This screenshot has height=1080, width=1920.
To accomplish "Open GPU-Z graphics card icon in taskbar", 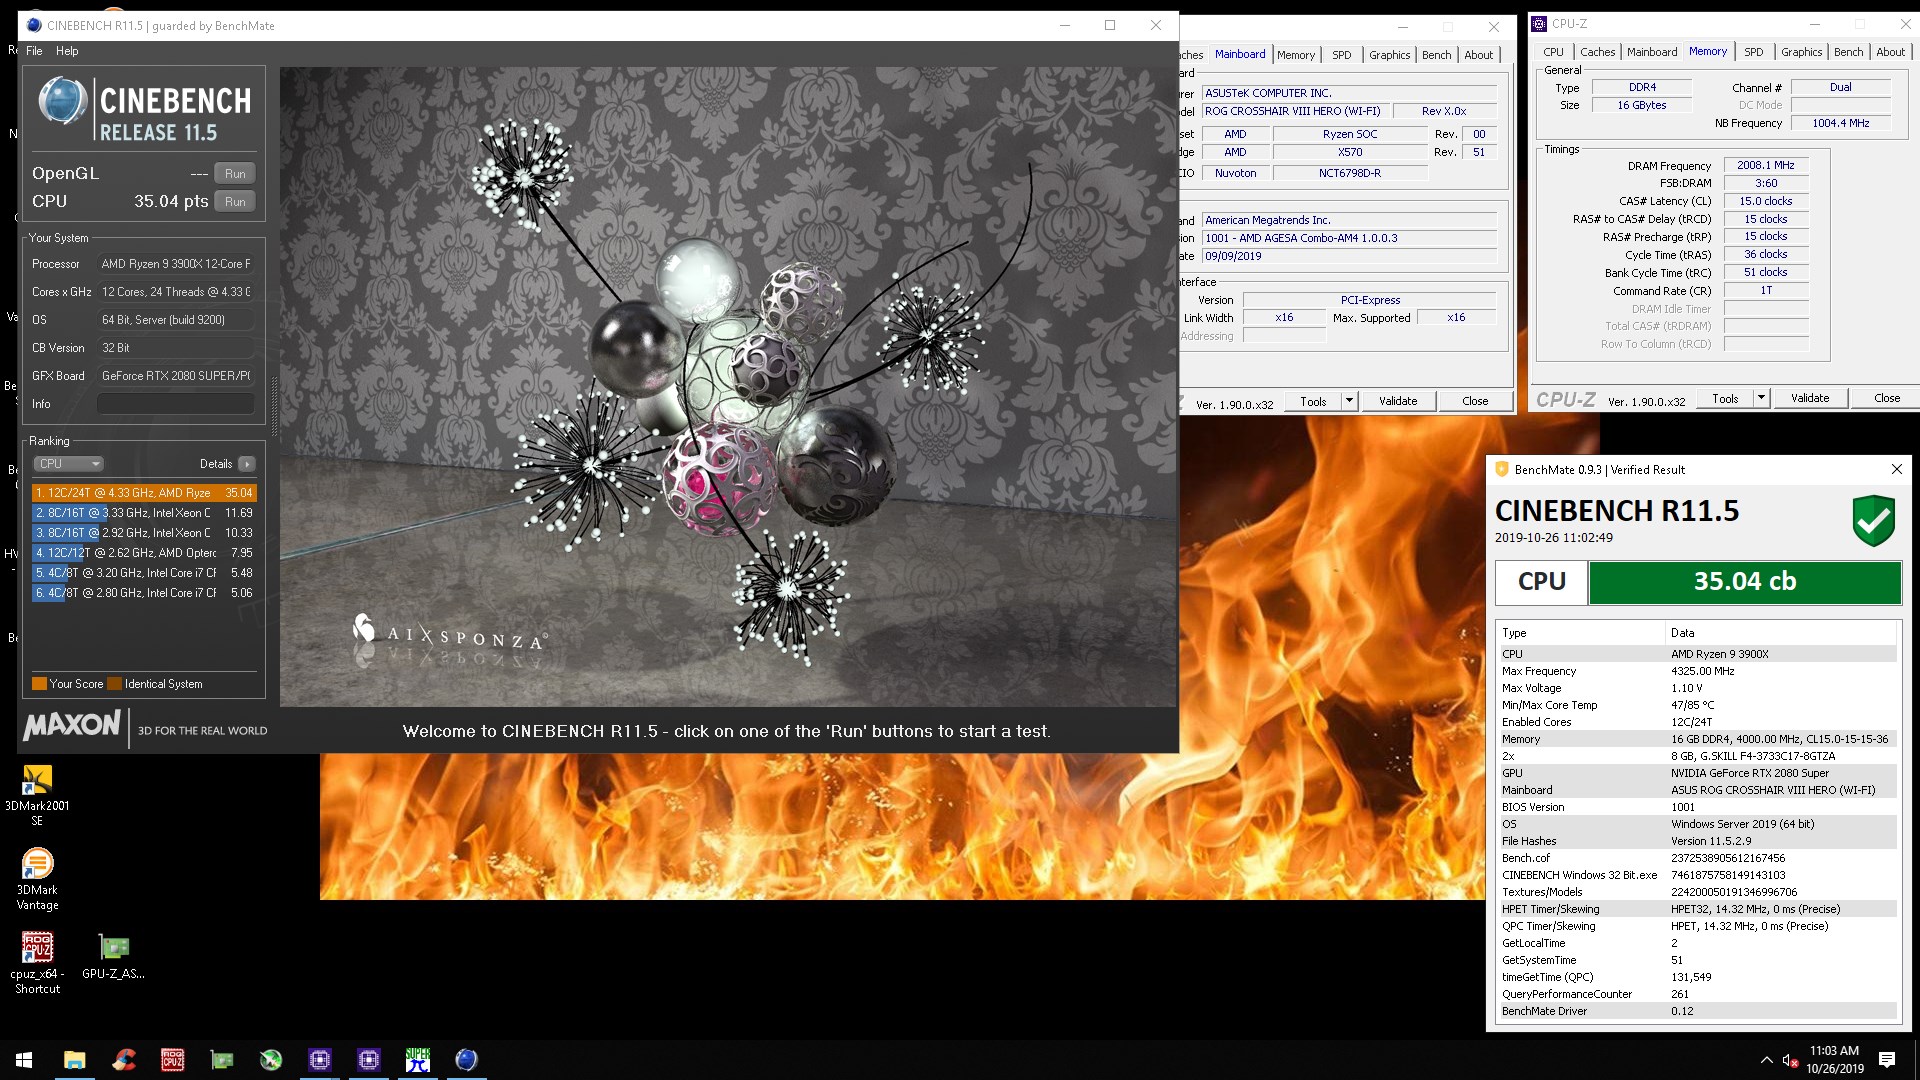I will (221, 1060).
